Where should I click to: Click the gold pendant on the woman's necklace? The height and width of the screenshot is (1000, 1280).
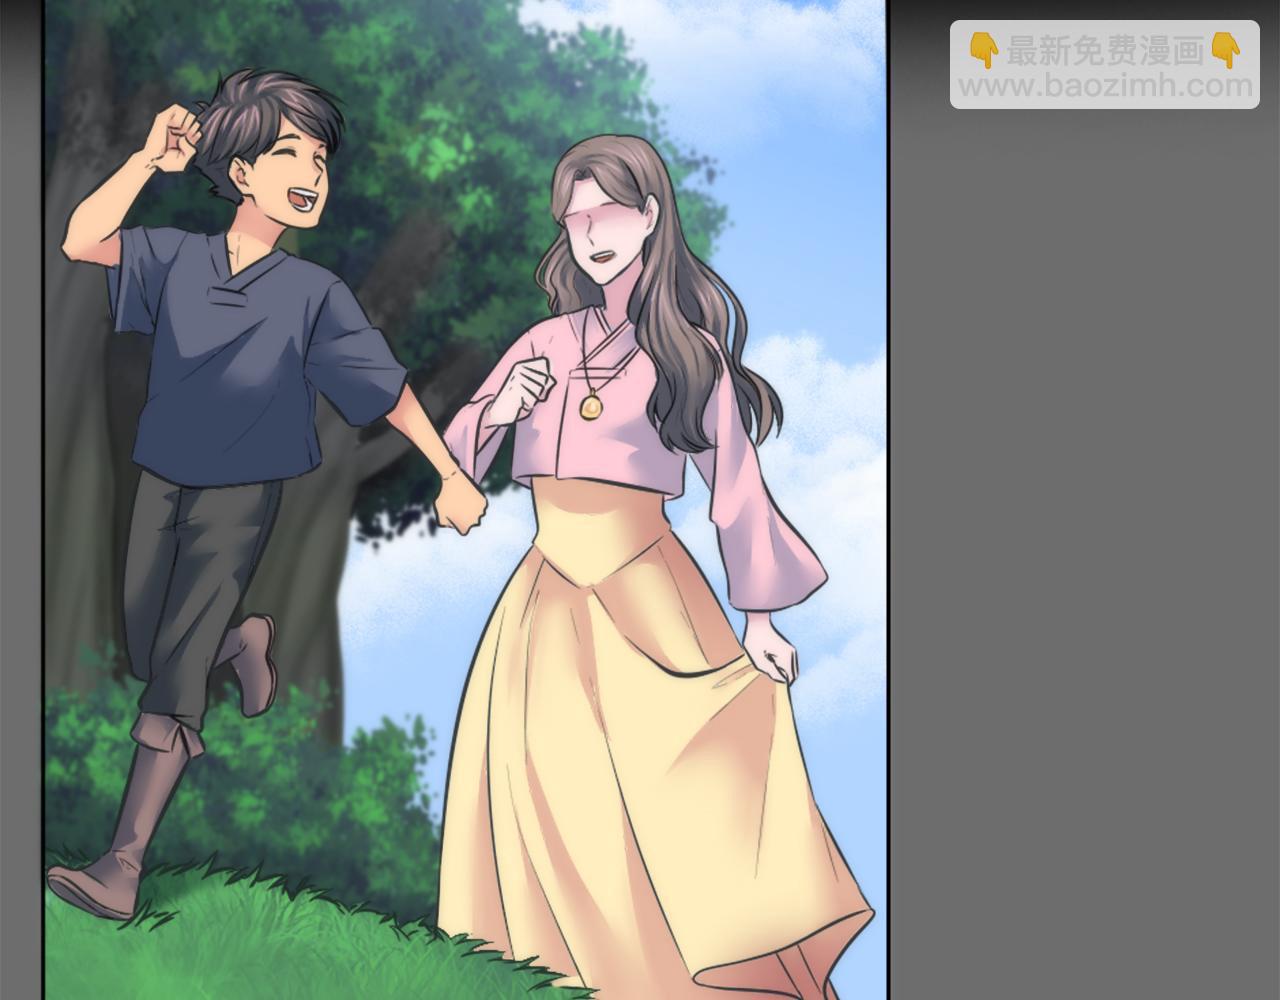(x=591, y=406)
